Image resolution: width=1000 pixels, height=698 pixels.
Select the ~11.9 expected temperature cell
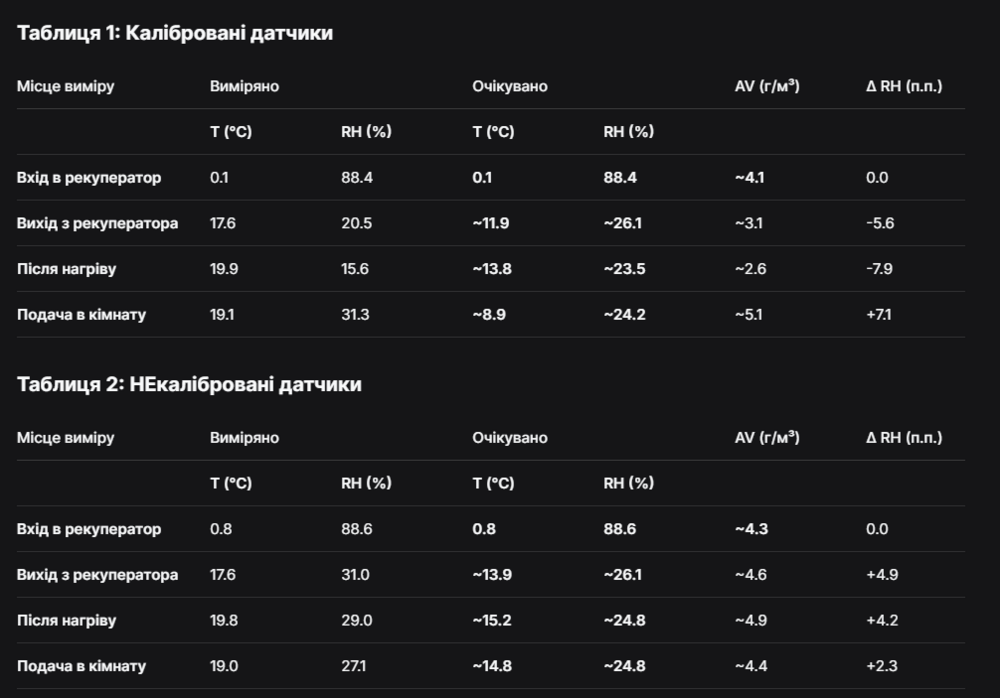point(491,223)
